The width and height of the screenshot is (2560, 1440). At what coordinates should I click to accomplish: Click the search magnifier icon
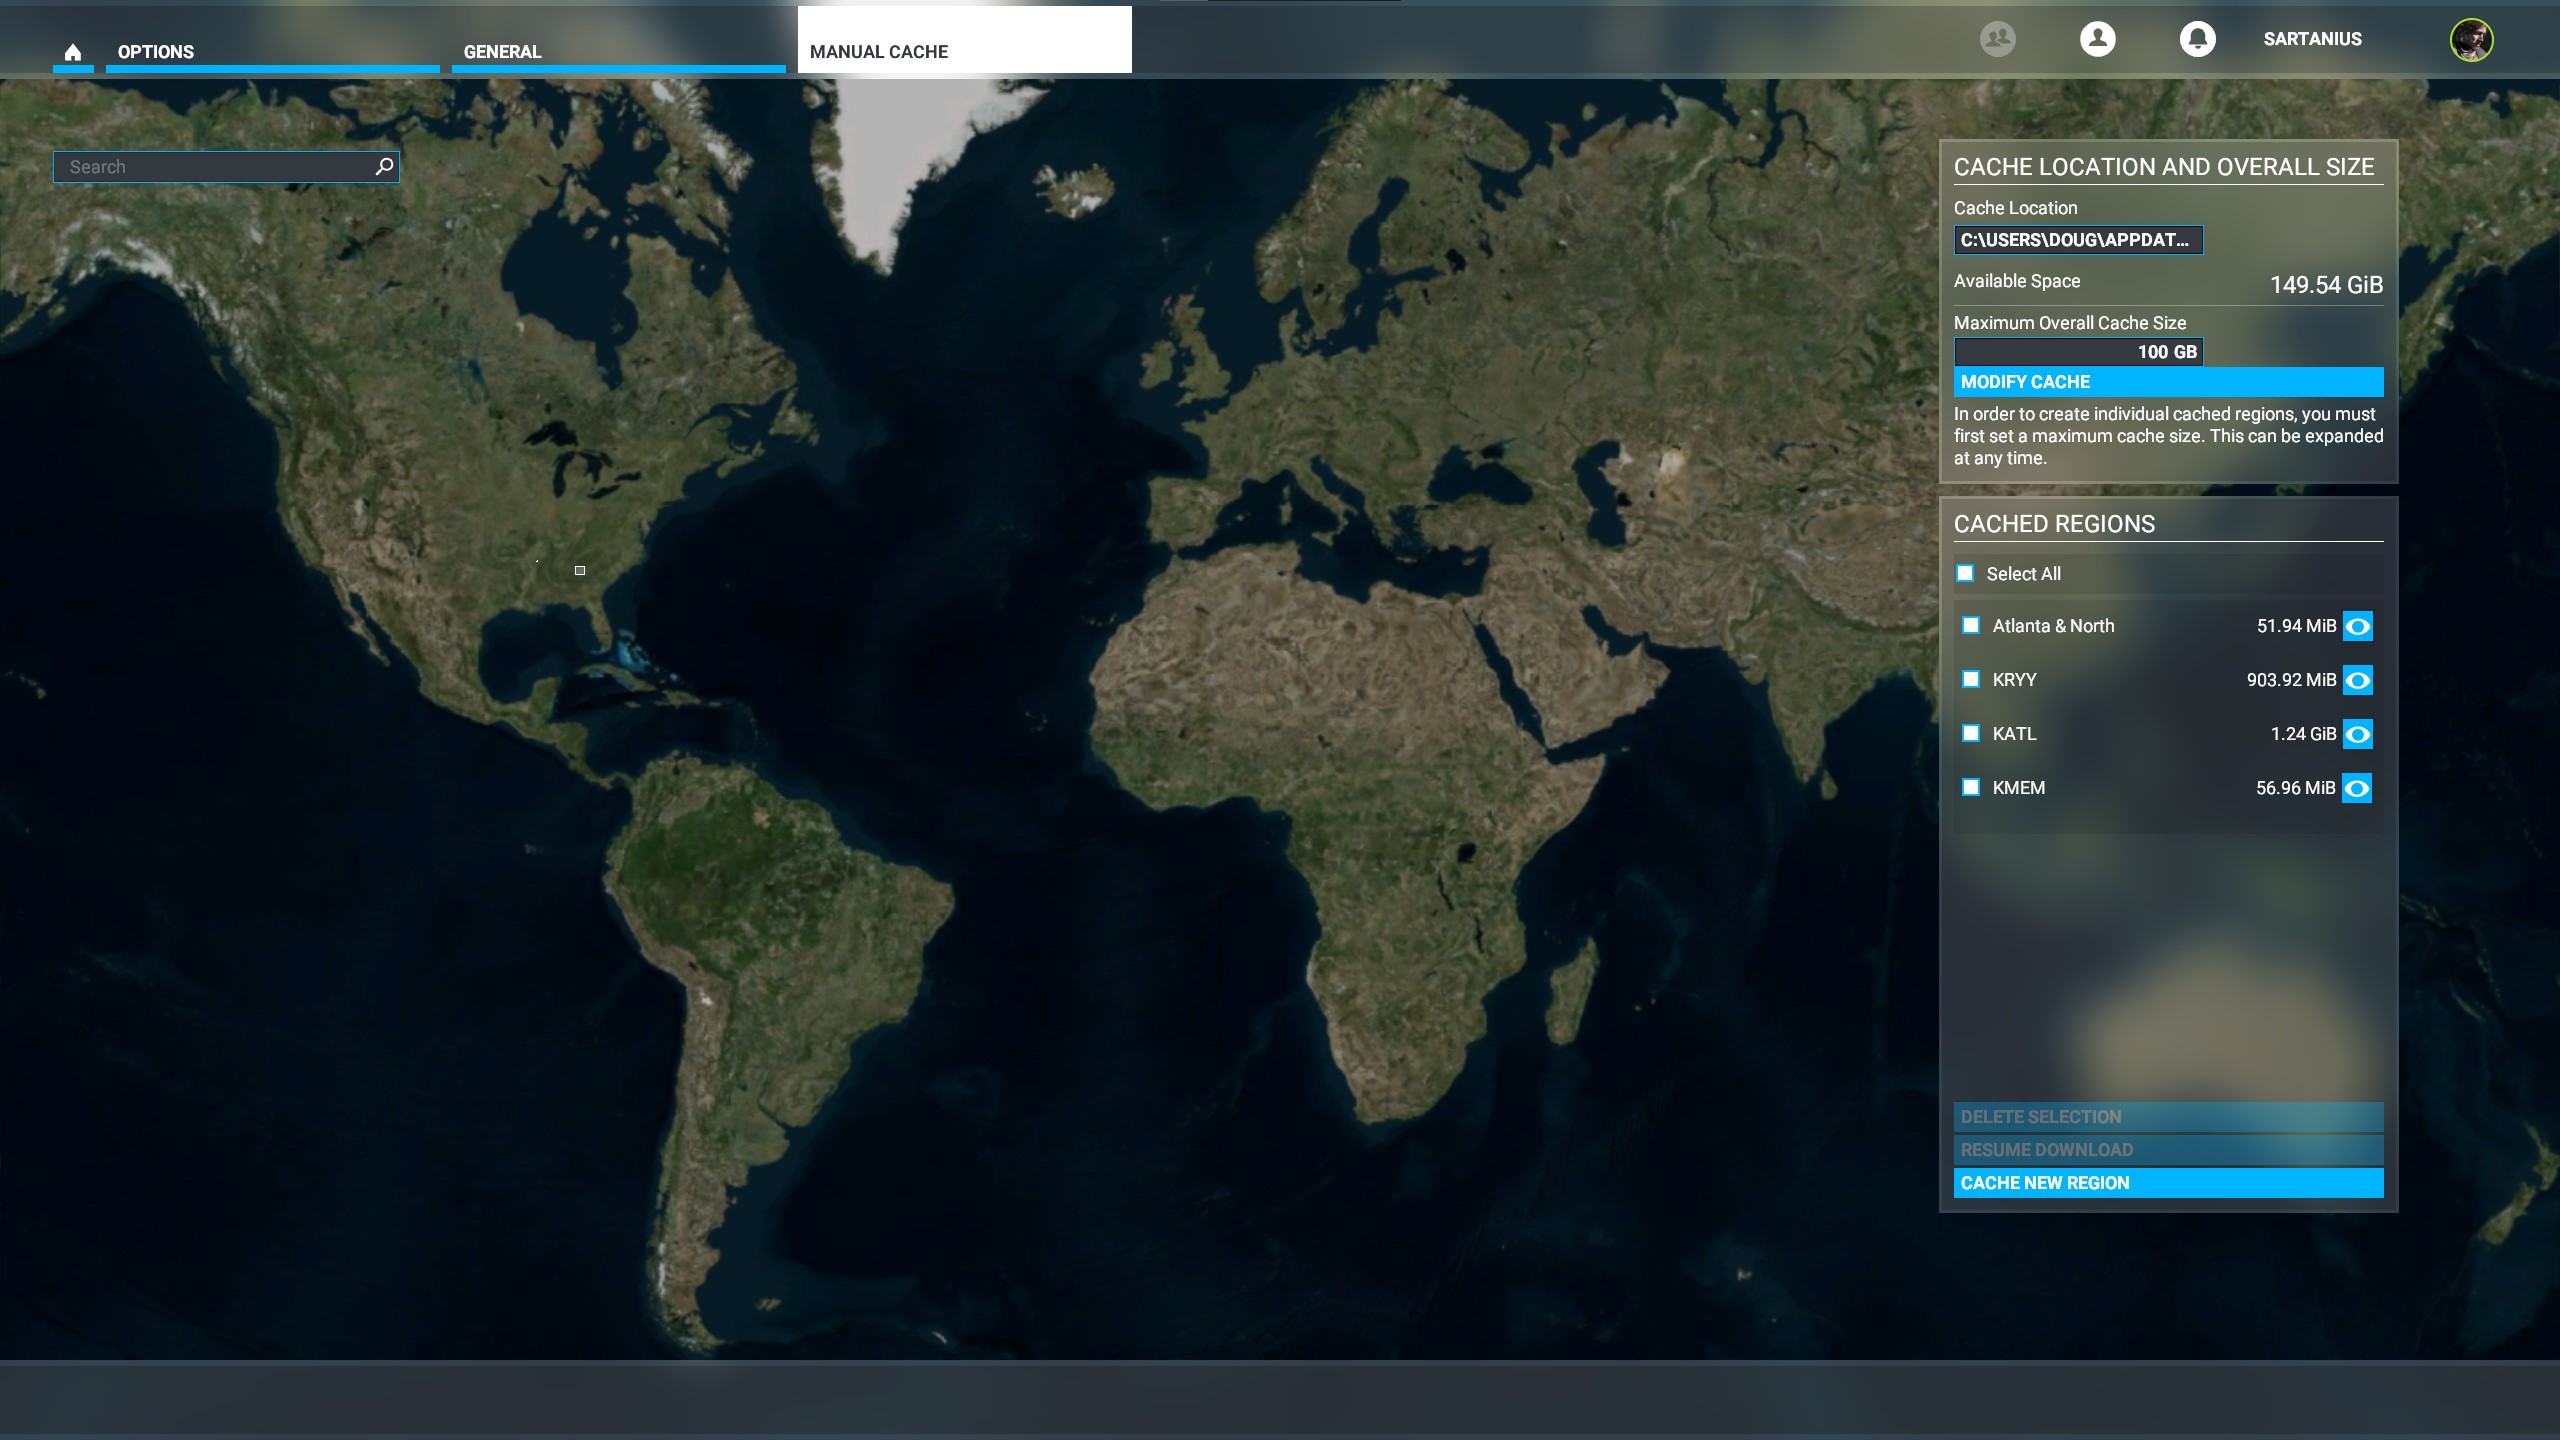click(384, 166)
